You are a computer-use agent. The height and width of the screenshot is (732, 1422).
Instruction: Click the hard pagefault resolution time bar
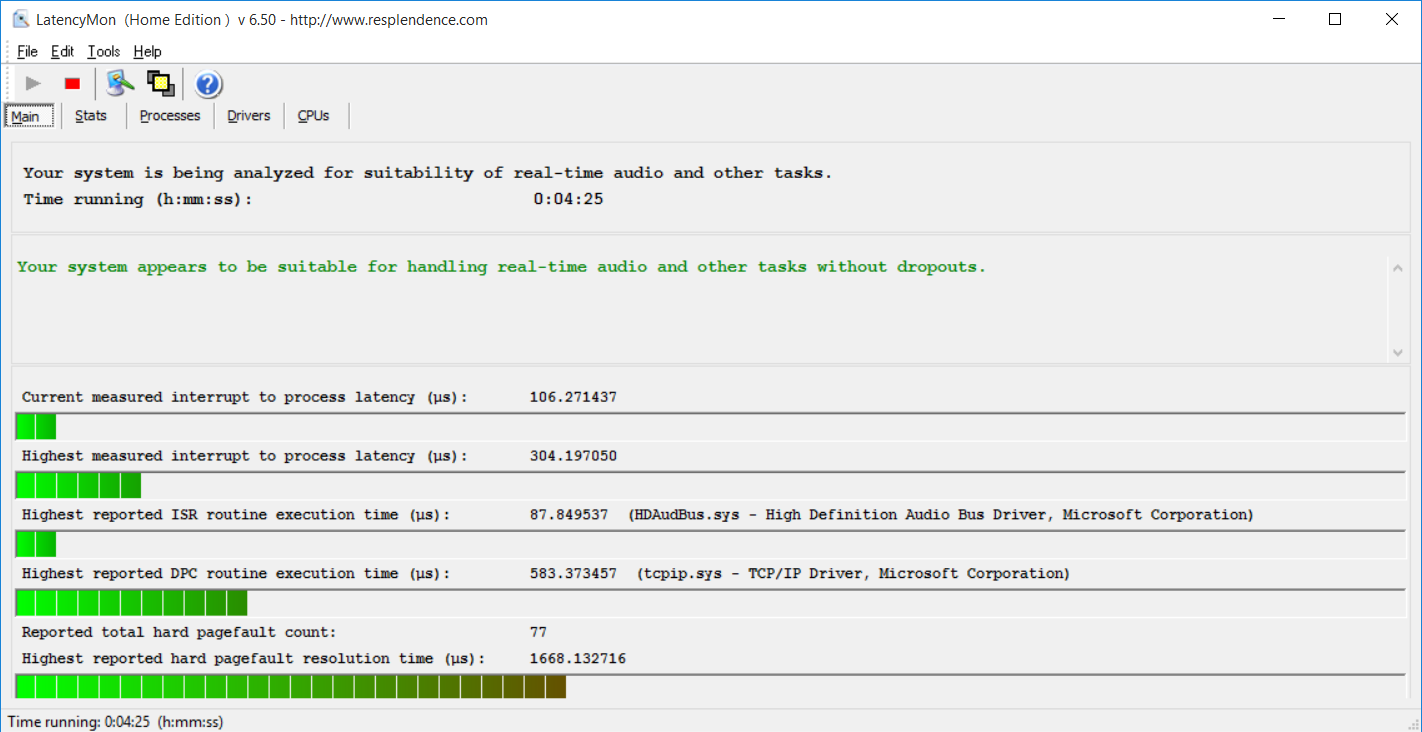click(711, 686)
